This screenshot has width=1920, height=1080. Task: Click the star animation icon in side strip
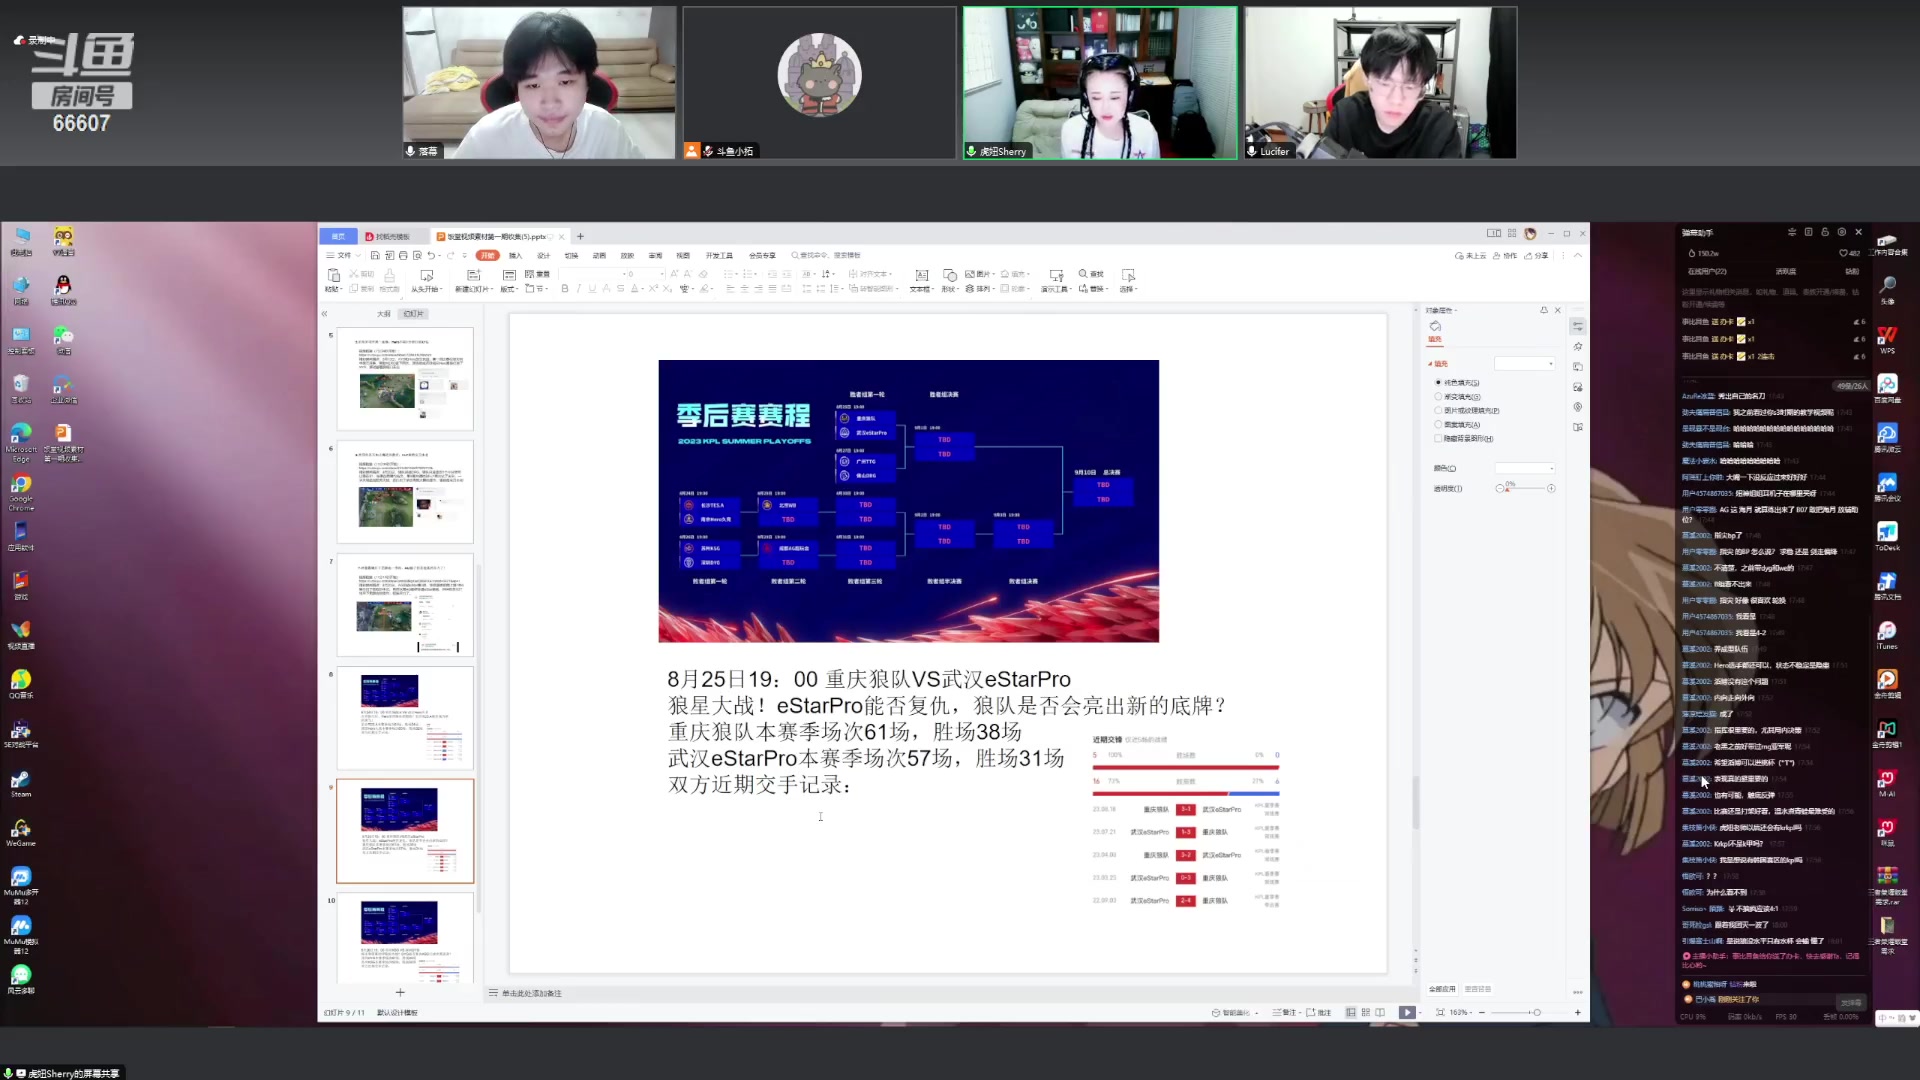[x=1578, y=347]
